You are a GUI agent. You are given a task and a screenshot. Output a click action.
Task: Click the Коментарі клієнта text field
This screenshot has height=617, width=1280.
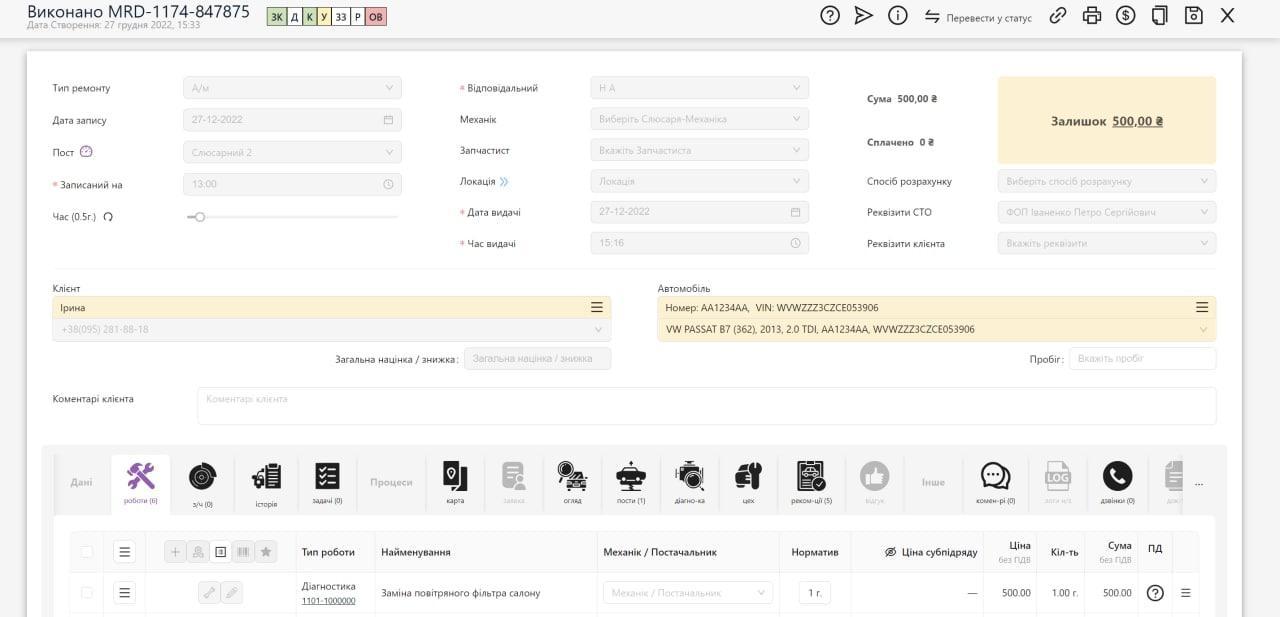706,406
